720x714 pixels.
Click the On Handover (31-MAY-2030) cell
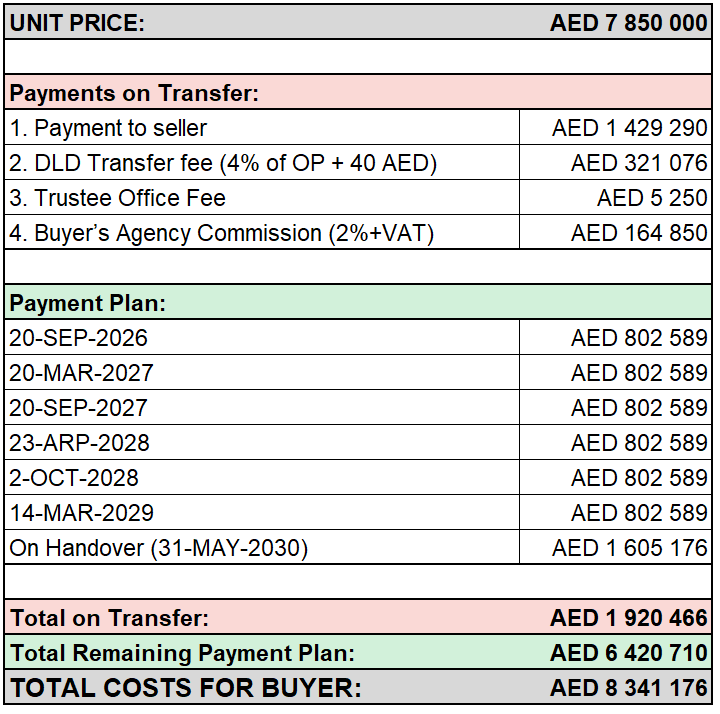coord(262,547)
